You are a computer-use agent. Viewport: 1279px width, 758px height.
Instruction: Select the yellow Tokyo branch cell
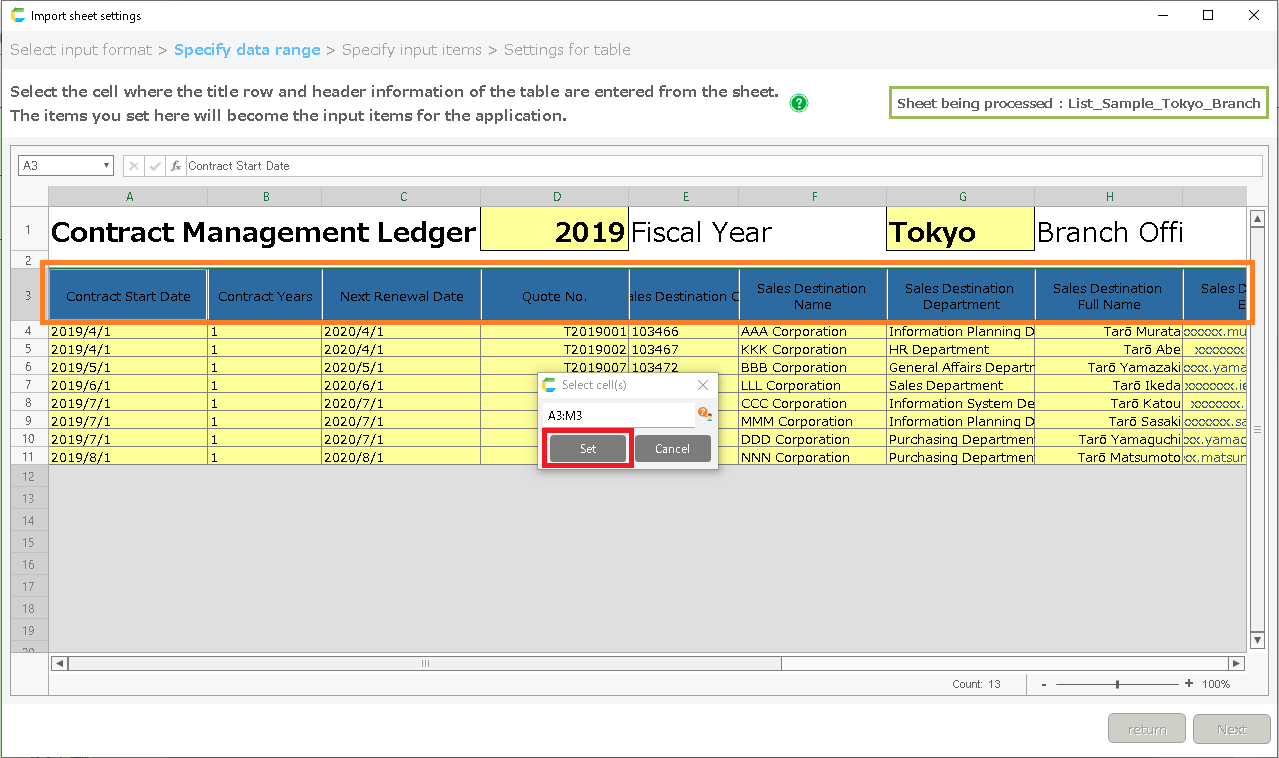pos(960,232)
